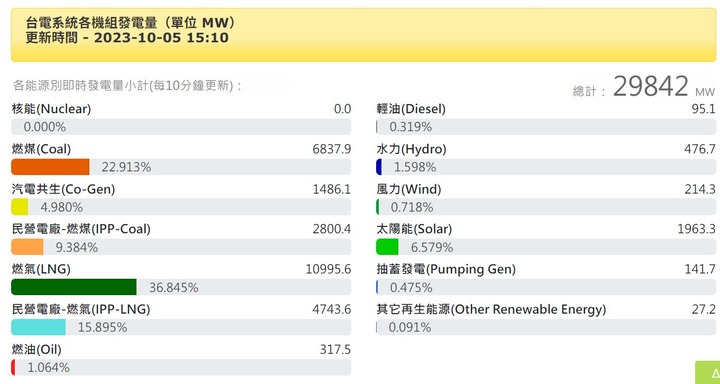
Task: Click the green button at bottom-right corner
Action: coord(708,373)
